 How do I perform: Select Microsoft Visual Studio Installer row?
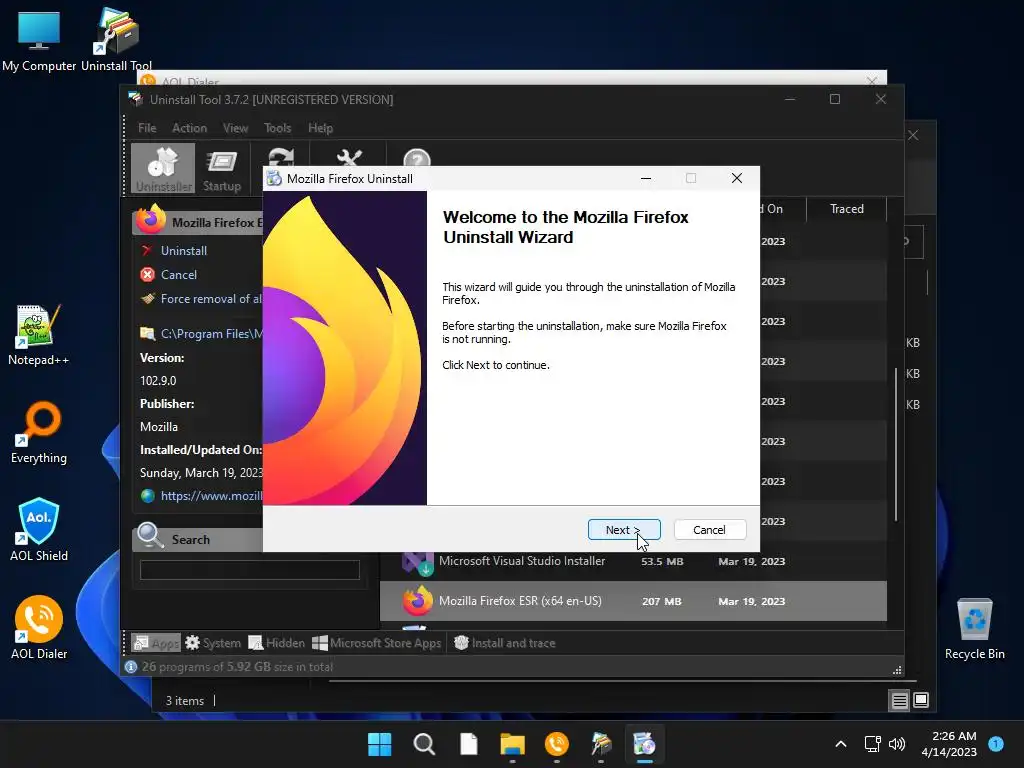633,561
